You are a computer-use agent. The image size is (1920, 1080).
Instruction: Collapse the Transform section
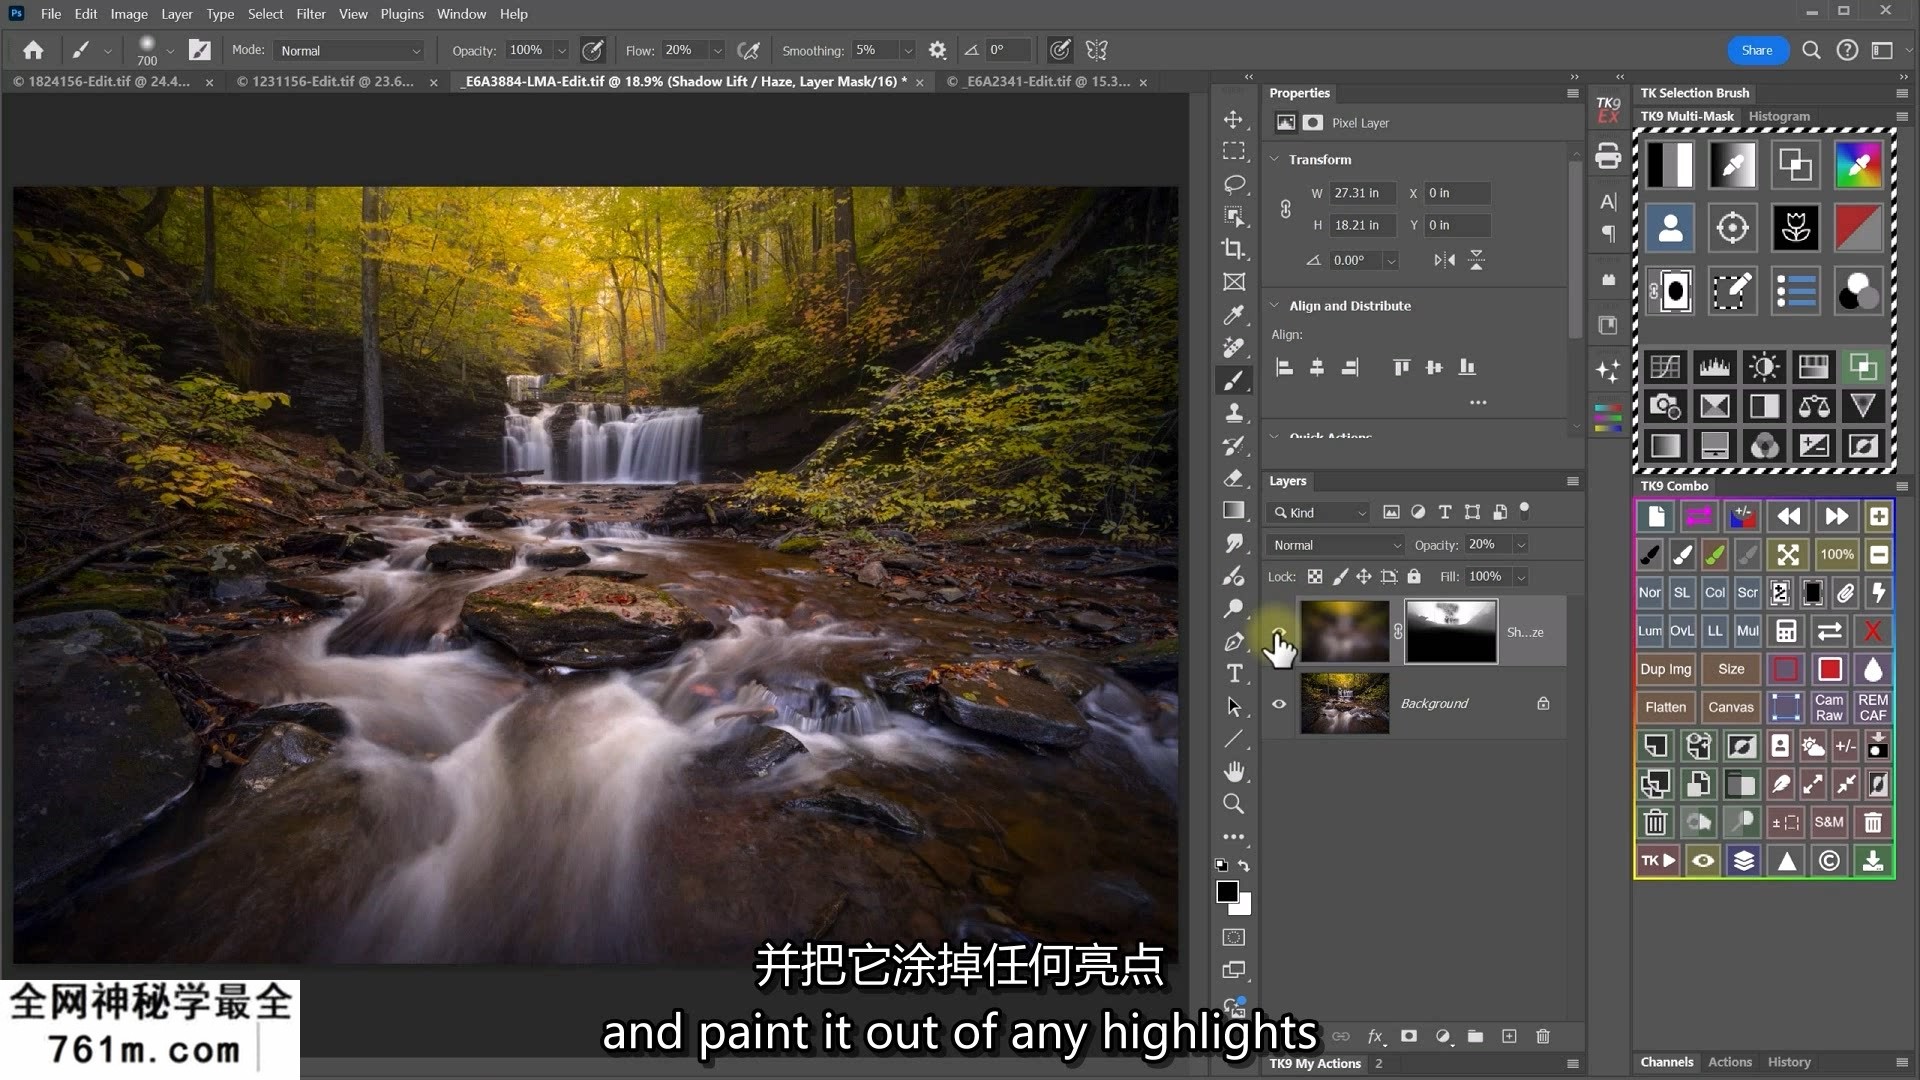1275,159
